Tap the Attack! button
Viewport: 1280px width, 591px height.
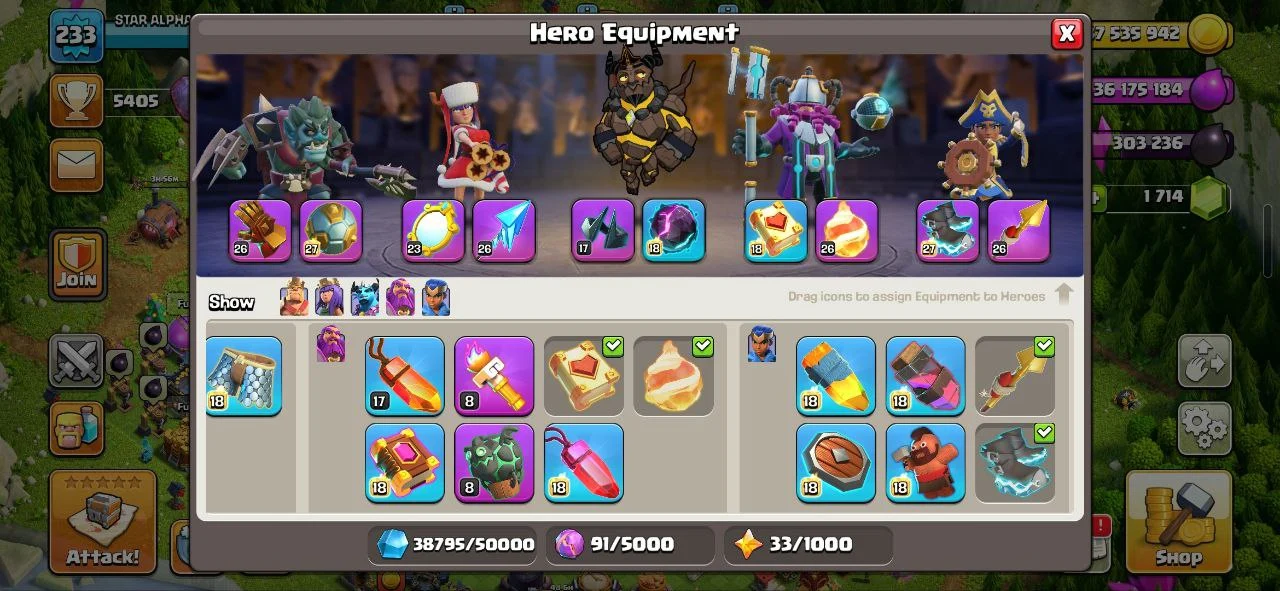coord(103,522)
